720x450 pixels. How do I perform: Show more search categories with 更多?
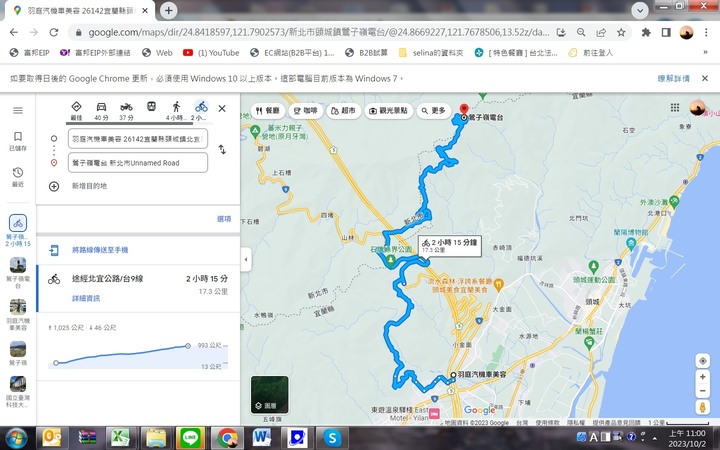[x=433, y=111]
